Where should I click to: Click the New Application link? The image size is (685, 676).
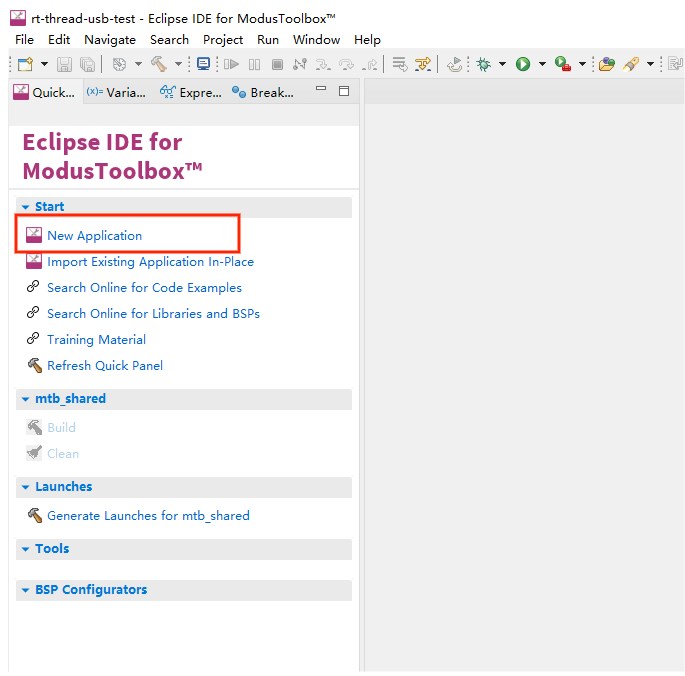(94, 236)
